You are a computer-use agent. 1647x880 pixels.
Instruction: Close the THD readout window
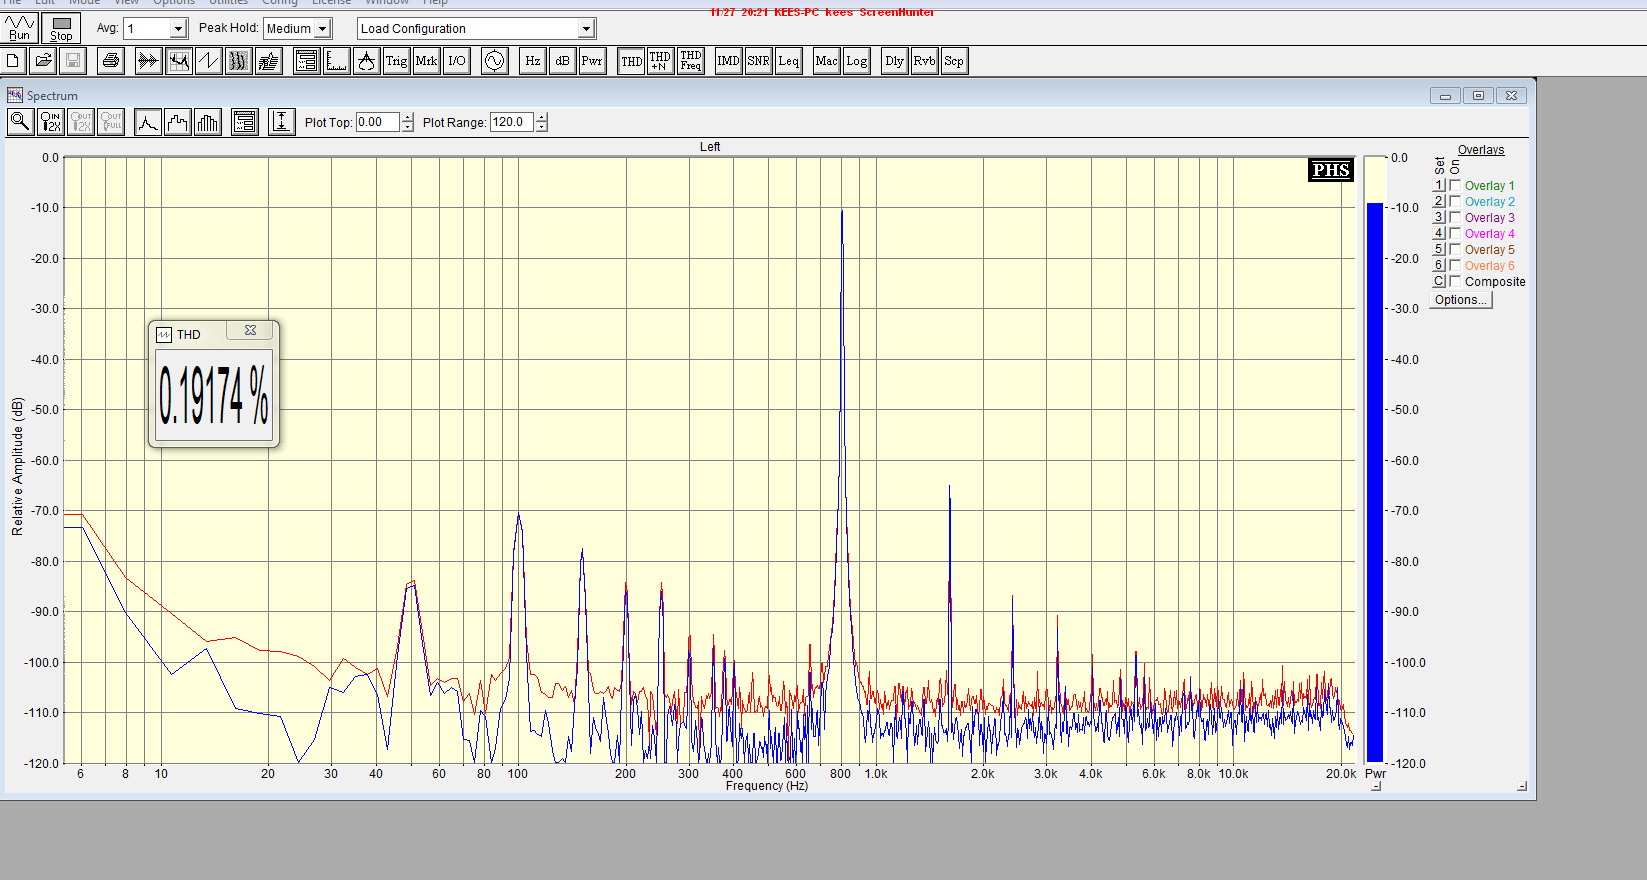250,331
